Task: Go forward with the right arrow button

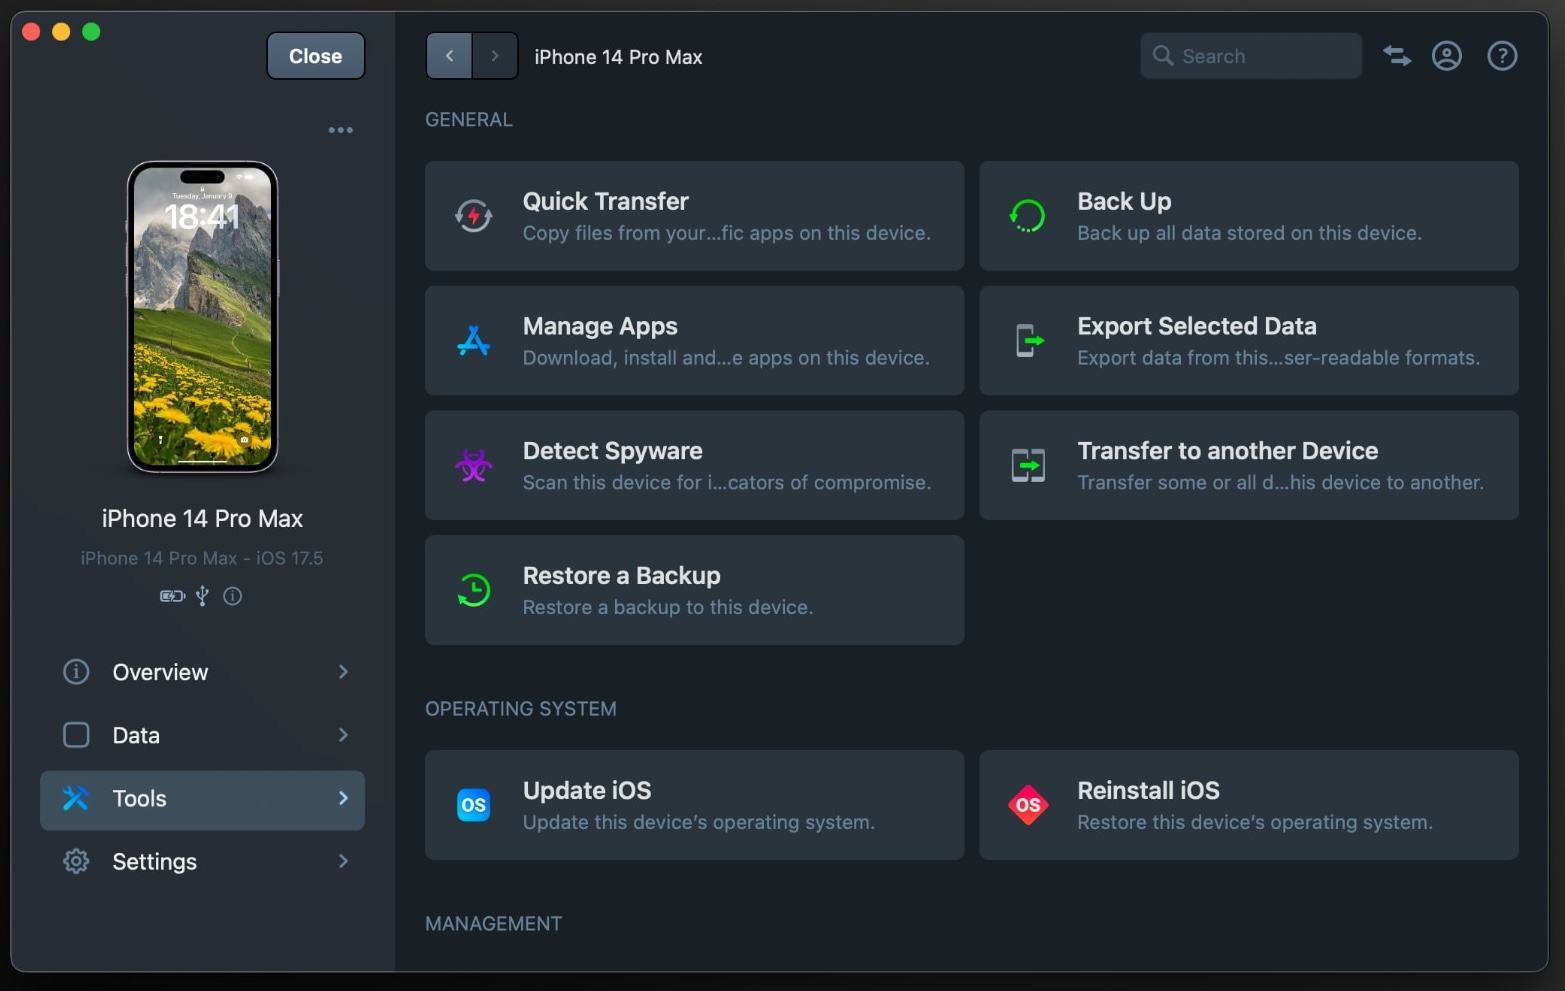Action: point(495,56)
